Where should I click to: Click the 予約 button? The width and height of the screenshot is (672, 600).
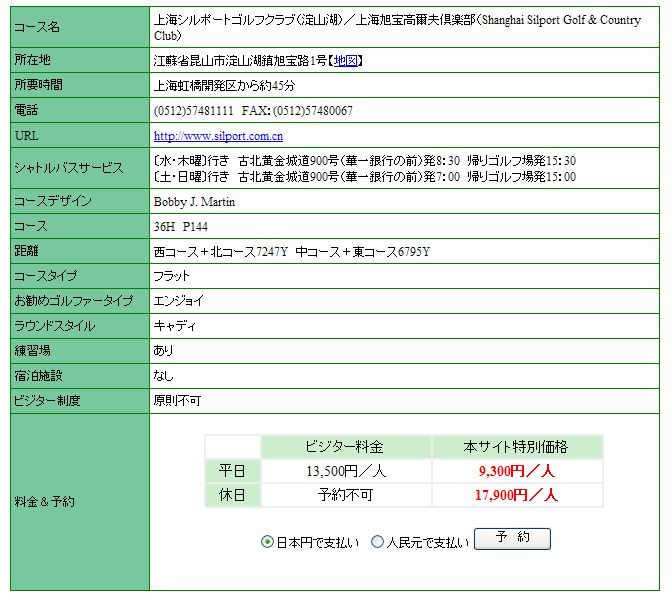click(x=512, y=539)
